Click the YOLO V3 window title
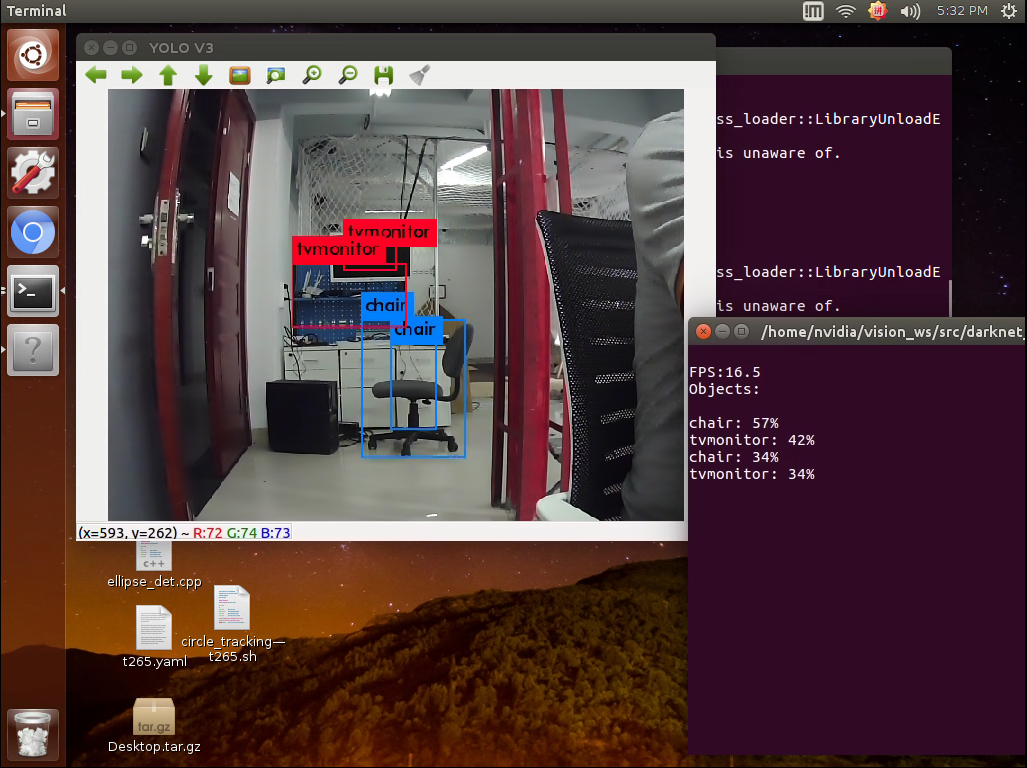The height and width of the screenshot is (768, 1027). 181,48
